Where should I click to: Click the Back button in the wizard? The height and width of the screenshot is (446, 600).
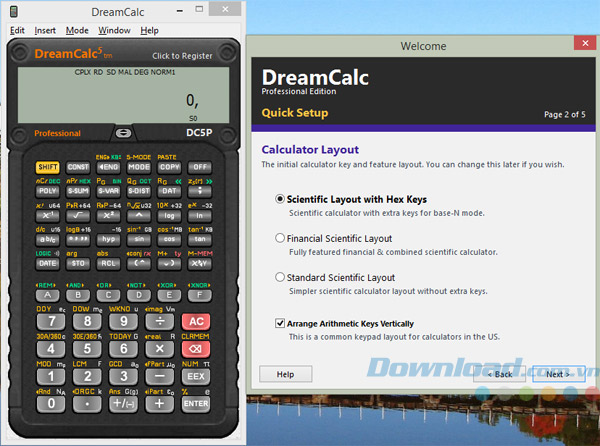click(499, 374)
